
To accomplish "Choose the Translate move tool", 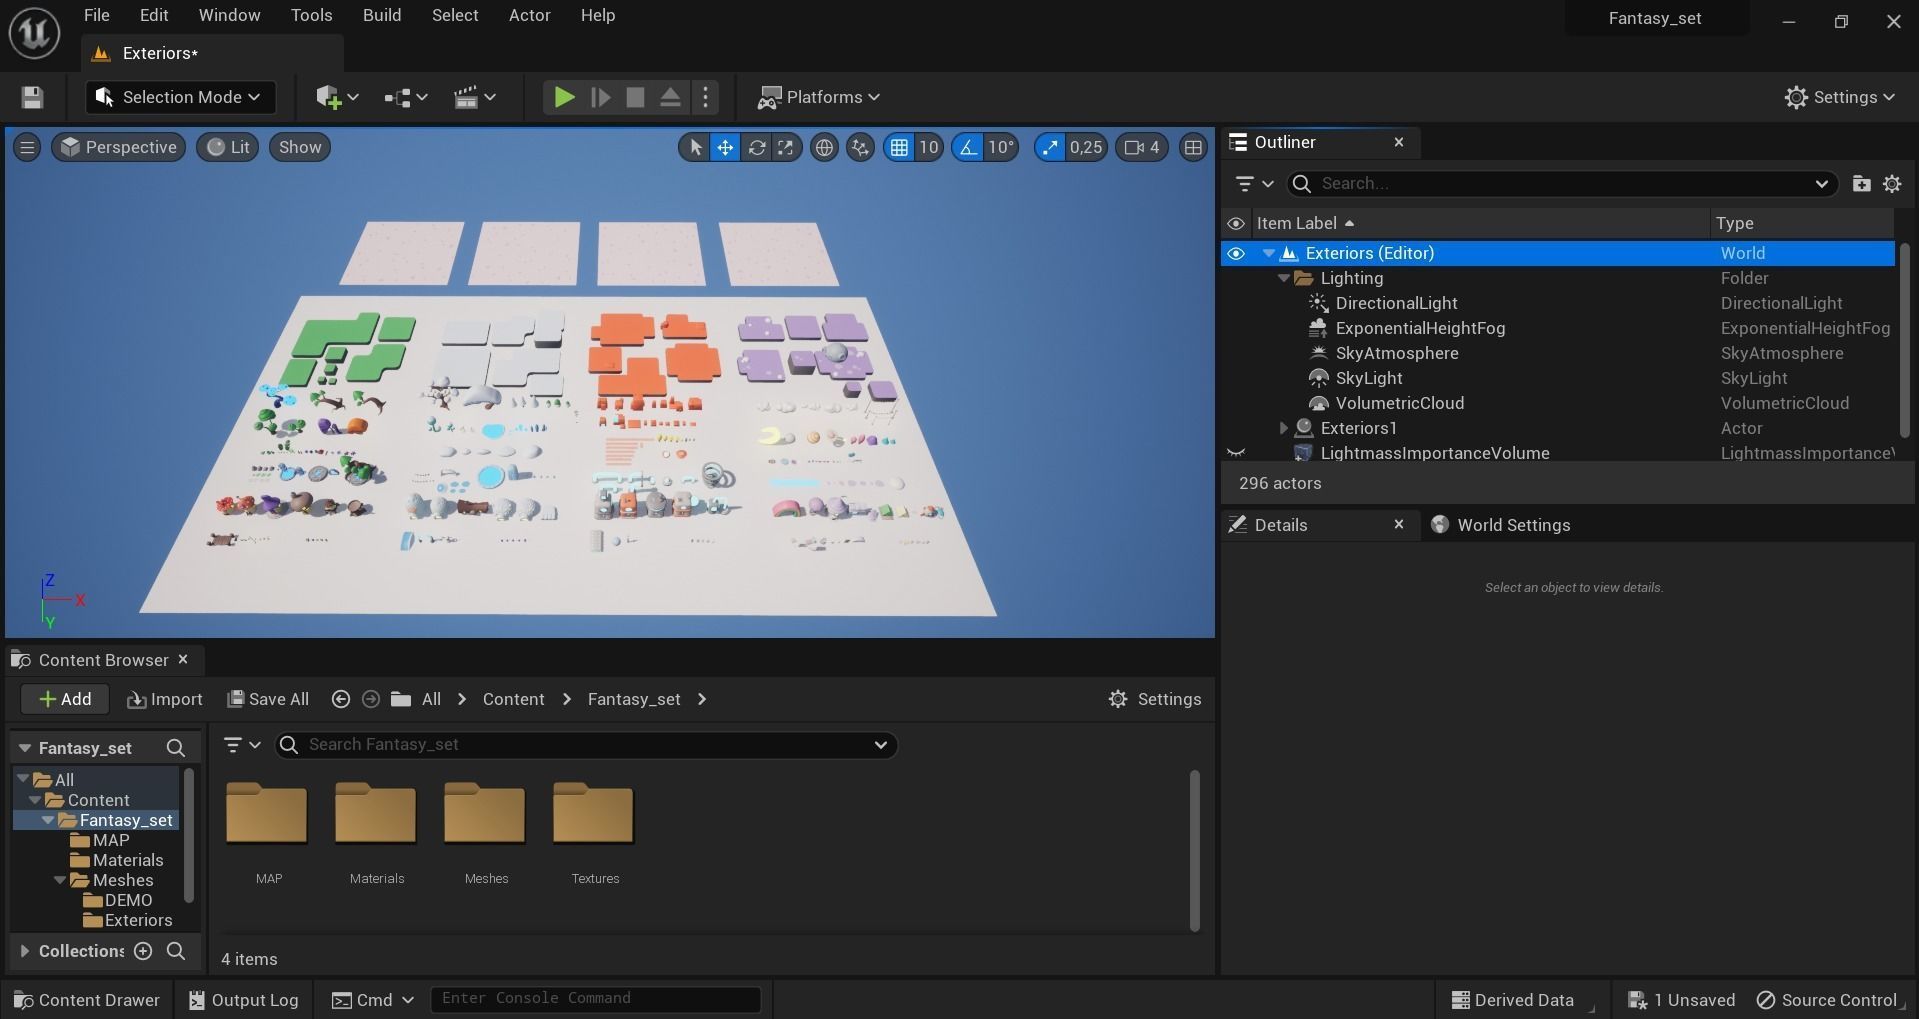I will [725, 148].
